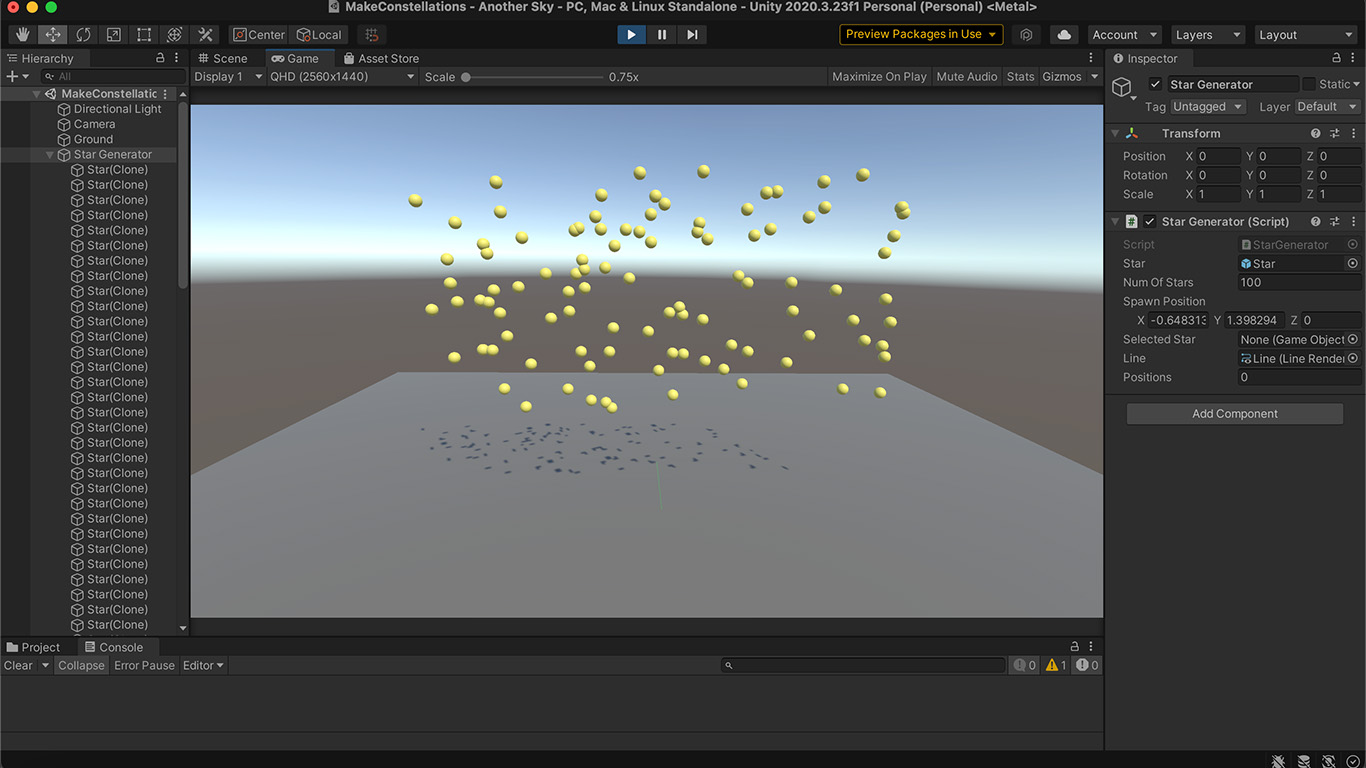Open cloud services icon
Viewport: 1366px width, 768px height.
(1064, 34)
